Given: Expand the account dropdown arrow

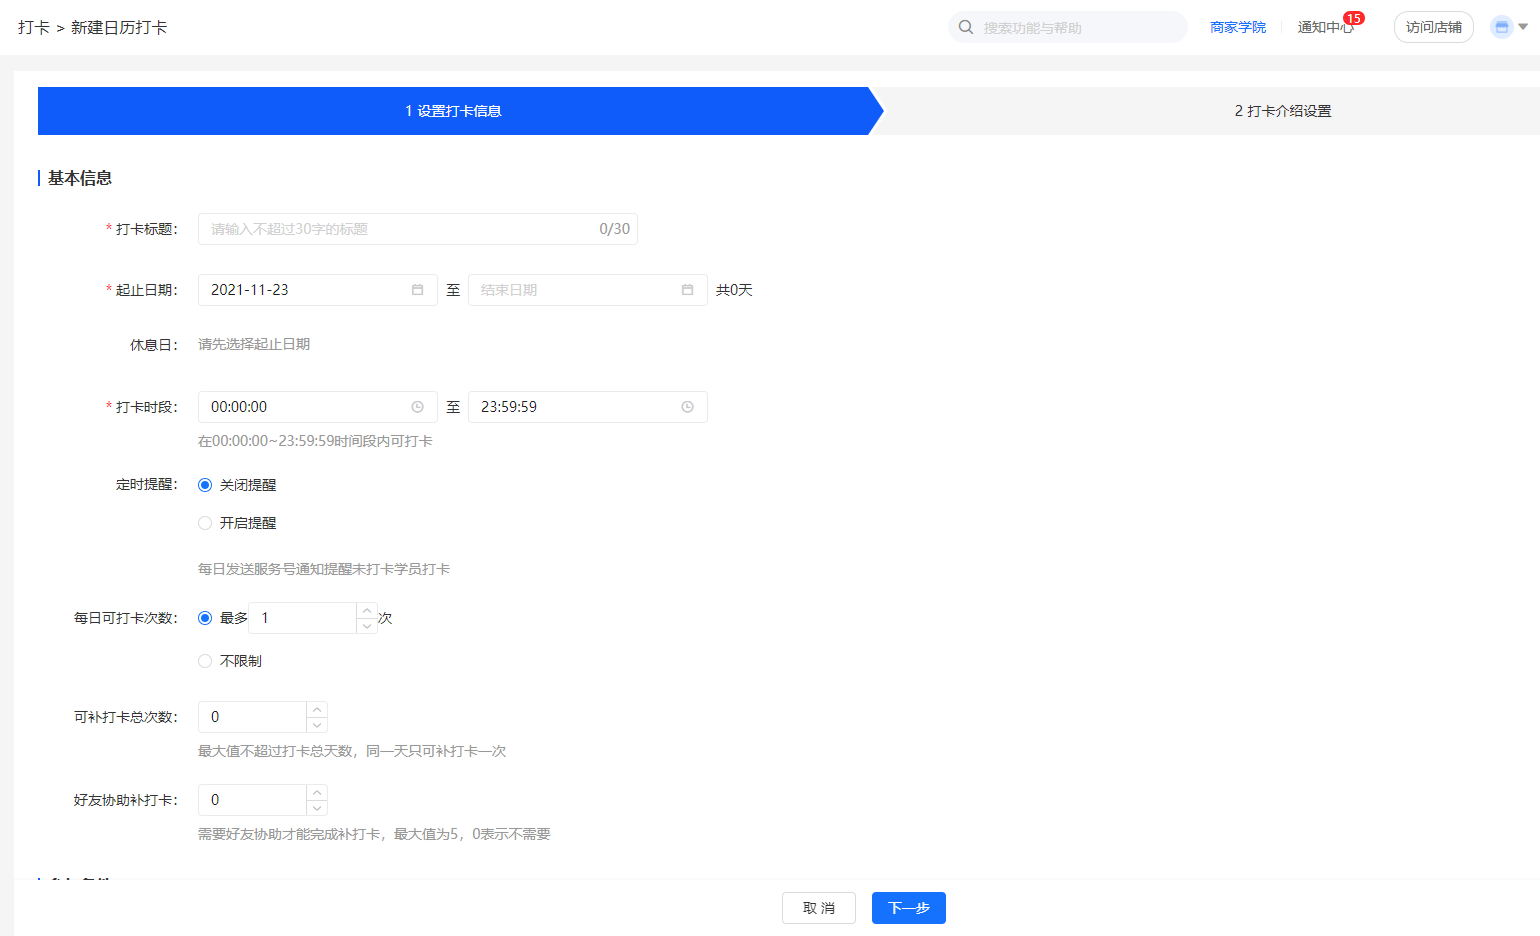Looking at the screenshot, I should [1523, 27].
